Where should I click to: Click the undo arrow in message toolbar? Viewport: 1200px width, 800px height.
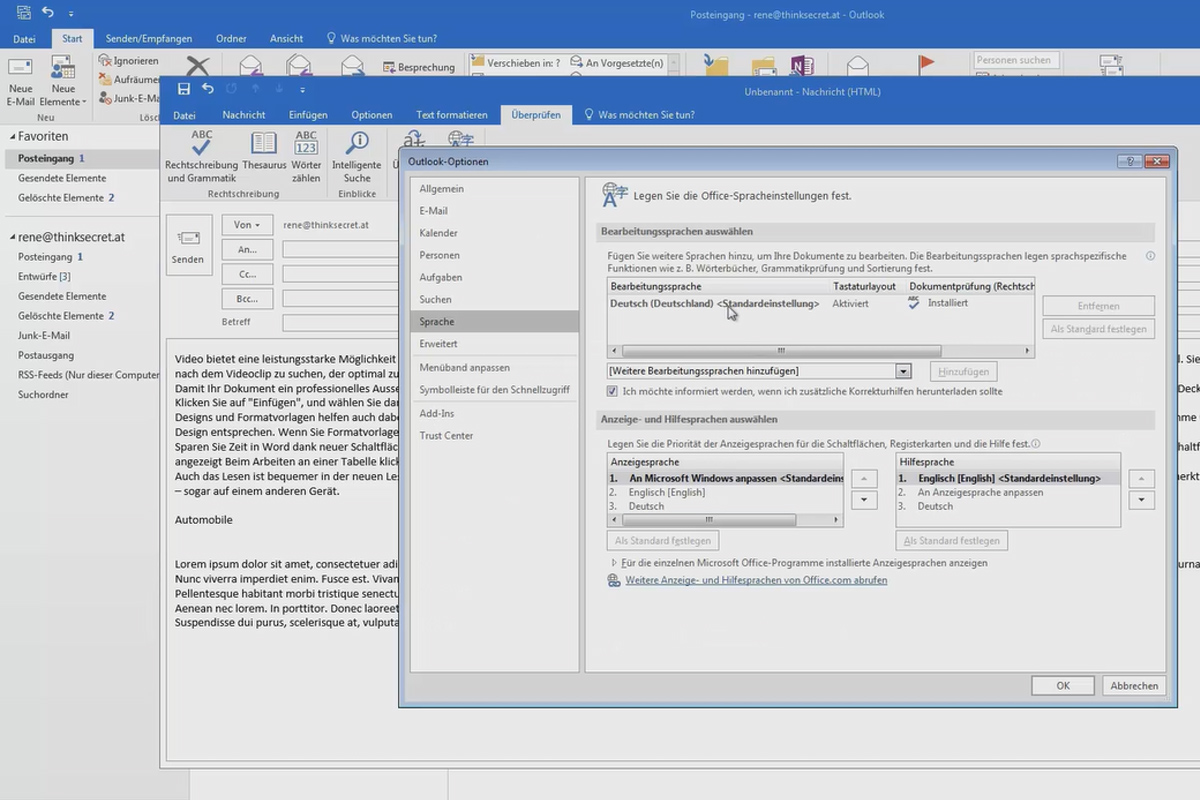207,89
